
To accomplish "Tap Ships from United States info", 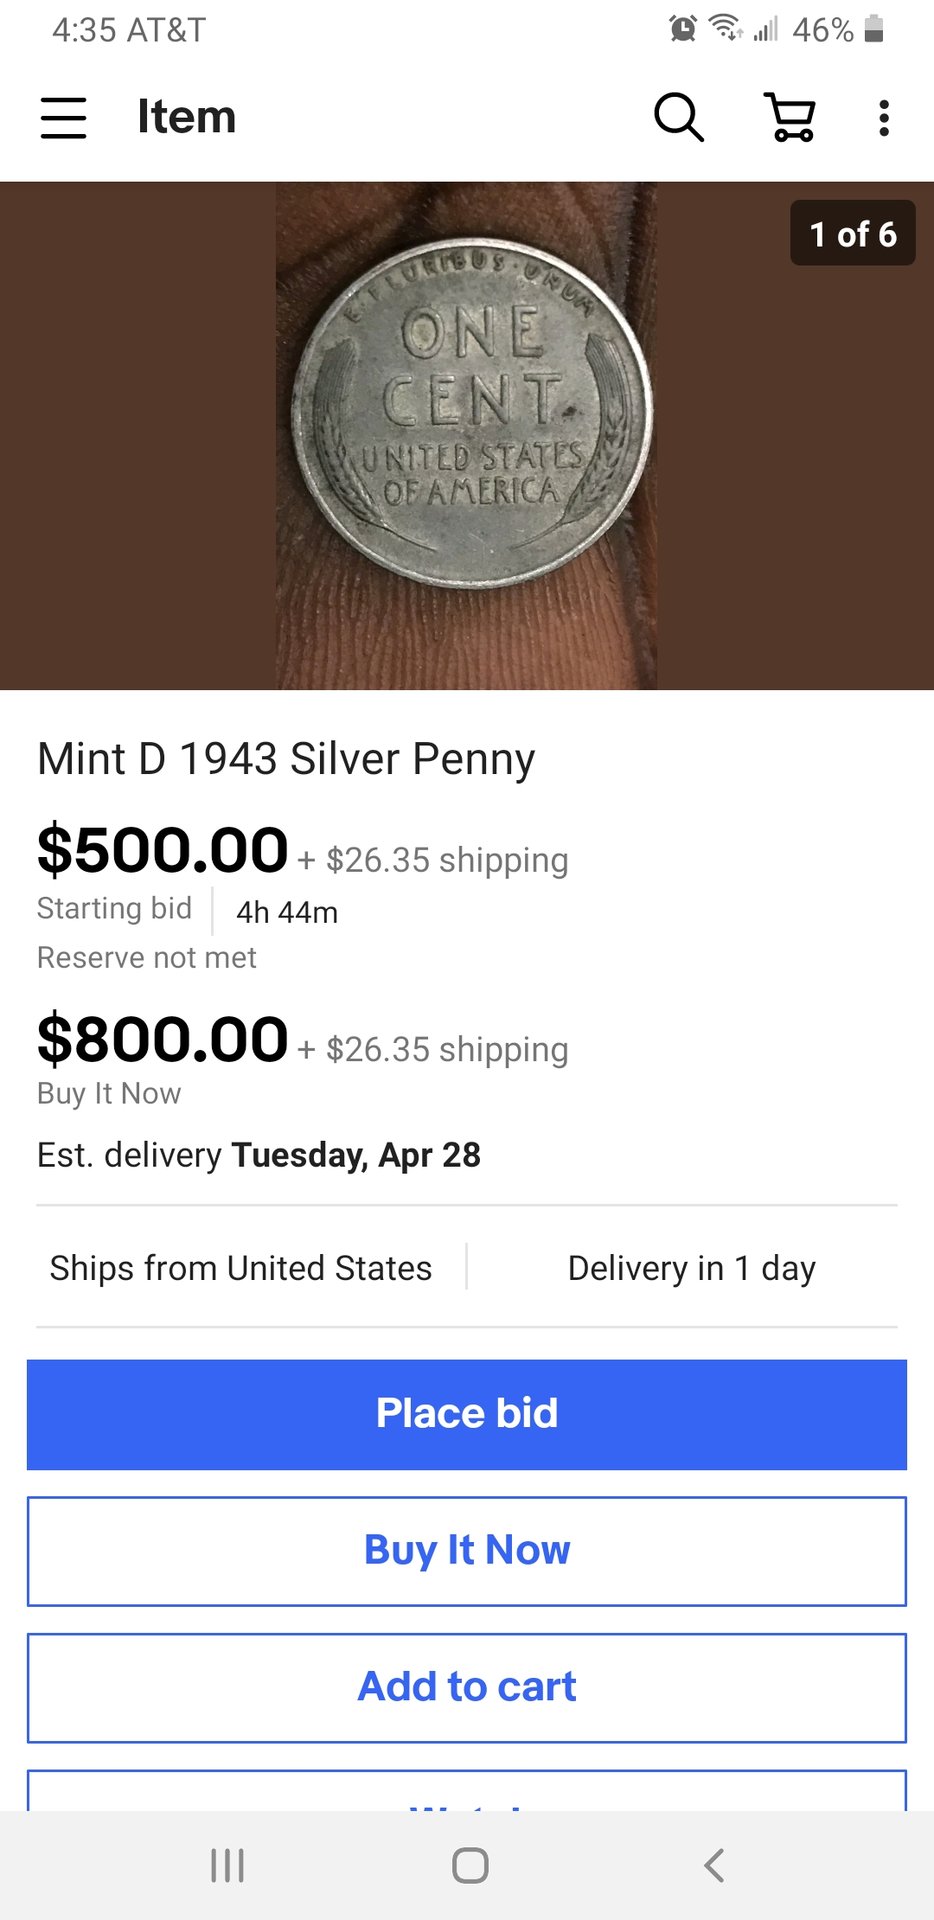I will tap(241, 1268).
